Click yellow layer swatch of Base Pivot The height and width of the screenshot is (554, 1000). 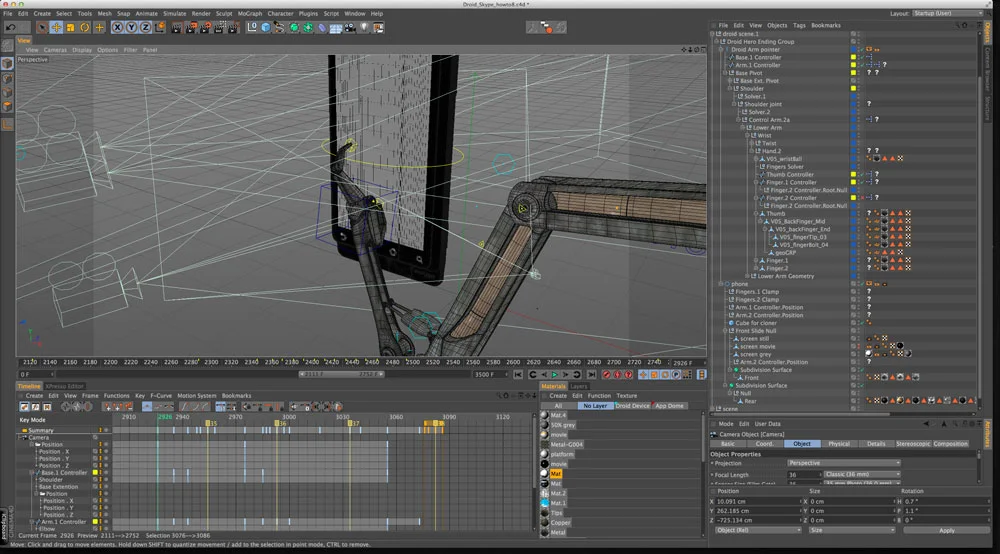coord(853,73)
